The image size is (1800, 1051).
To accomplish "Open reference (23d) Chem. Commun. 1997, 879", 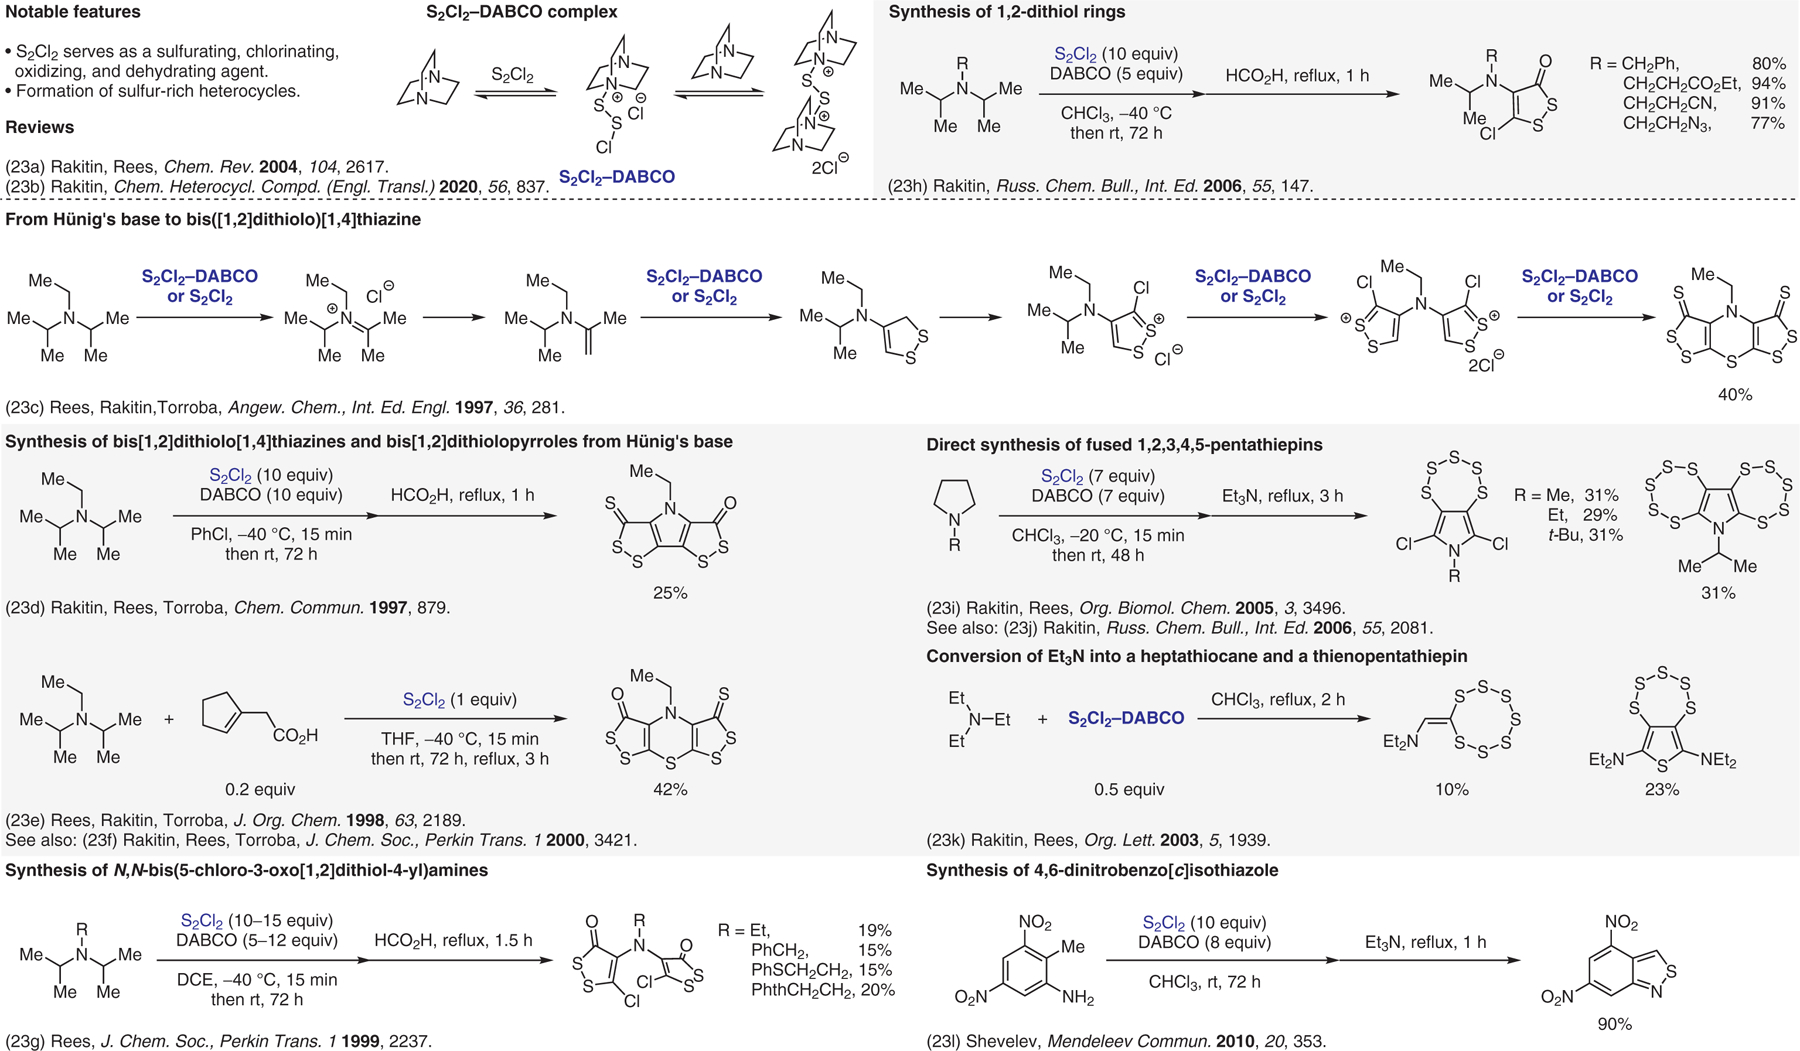I will click(x=228, y=607).
